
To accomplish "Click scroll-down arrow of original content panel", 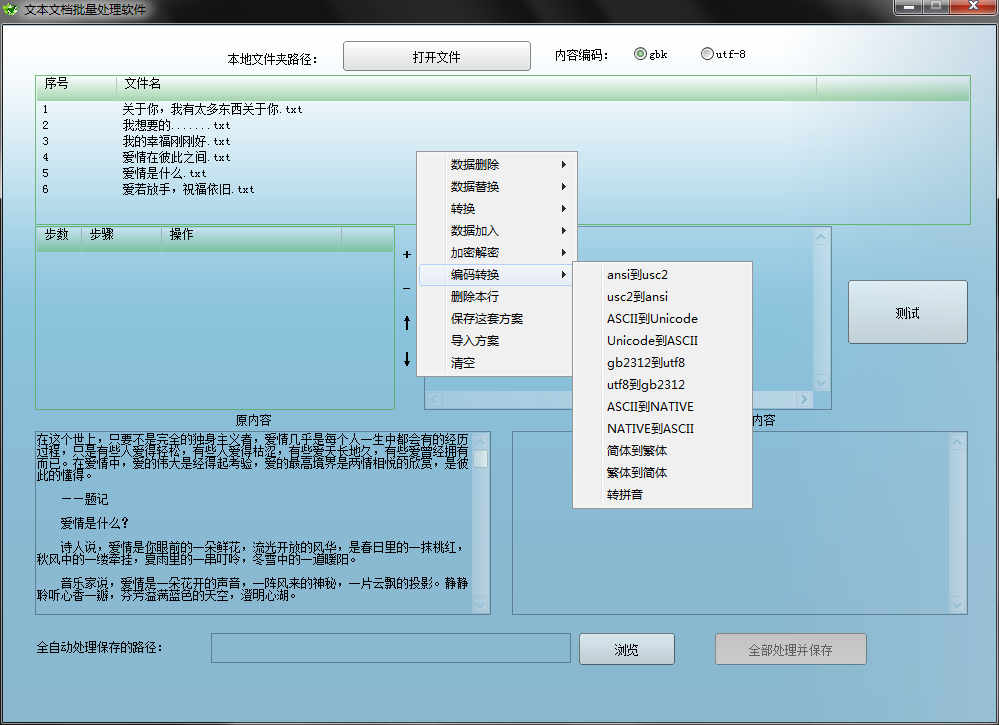I will 481,604.
